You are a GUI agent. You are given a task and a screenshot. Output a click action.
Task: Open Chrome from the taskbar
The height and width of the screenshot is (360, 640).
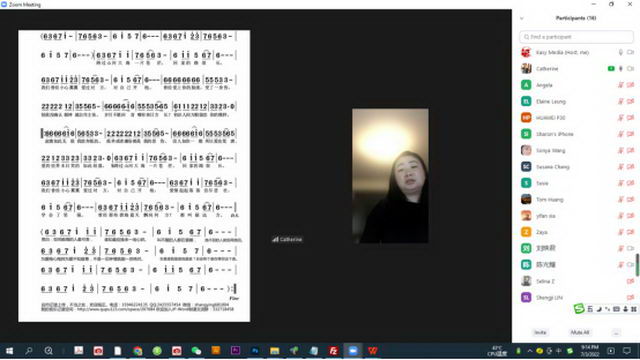coord(138,351)
